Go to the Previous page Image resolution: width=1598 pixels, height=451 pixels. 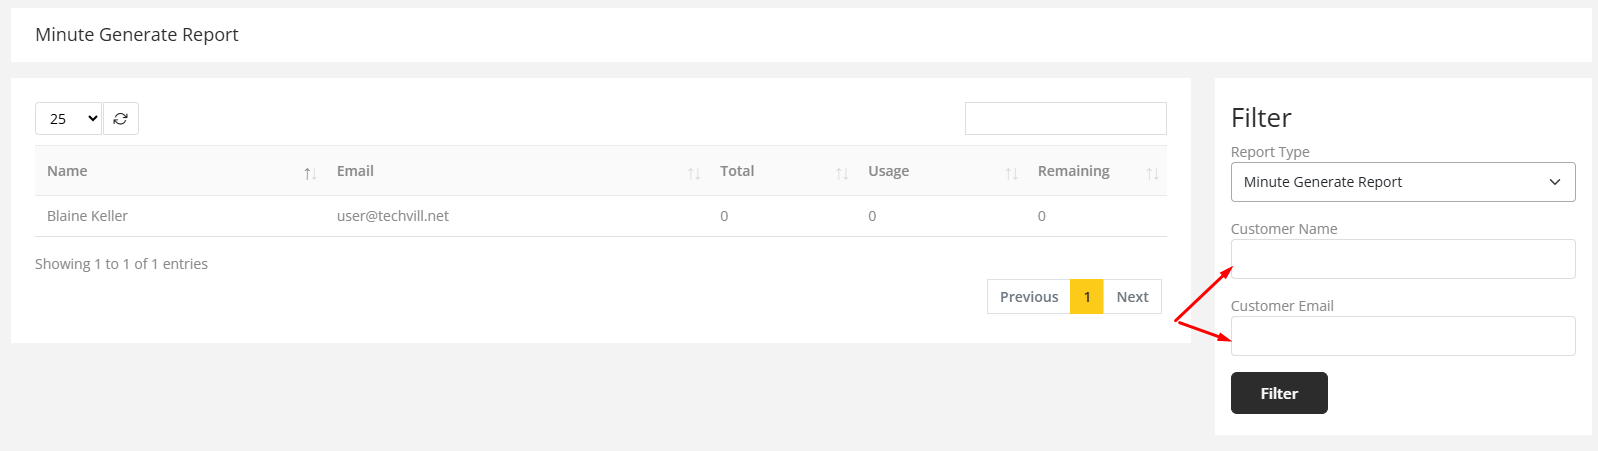pos(1028,297)
